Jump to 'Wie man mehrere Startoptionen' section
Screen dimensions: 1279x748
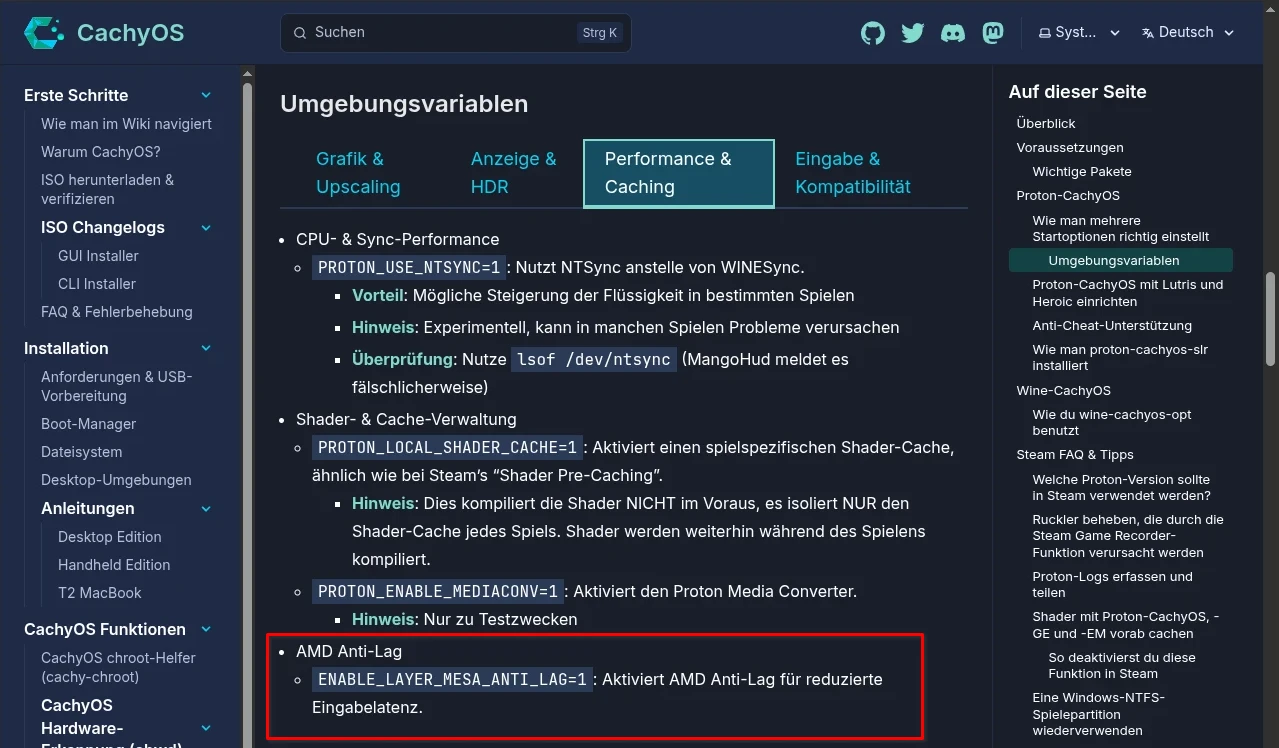pyautogui.click(x=1121, y=229)
